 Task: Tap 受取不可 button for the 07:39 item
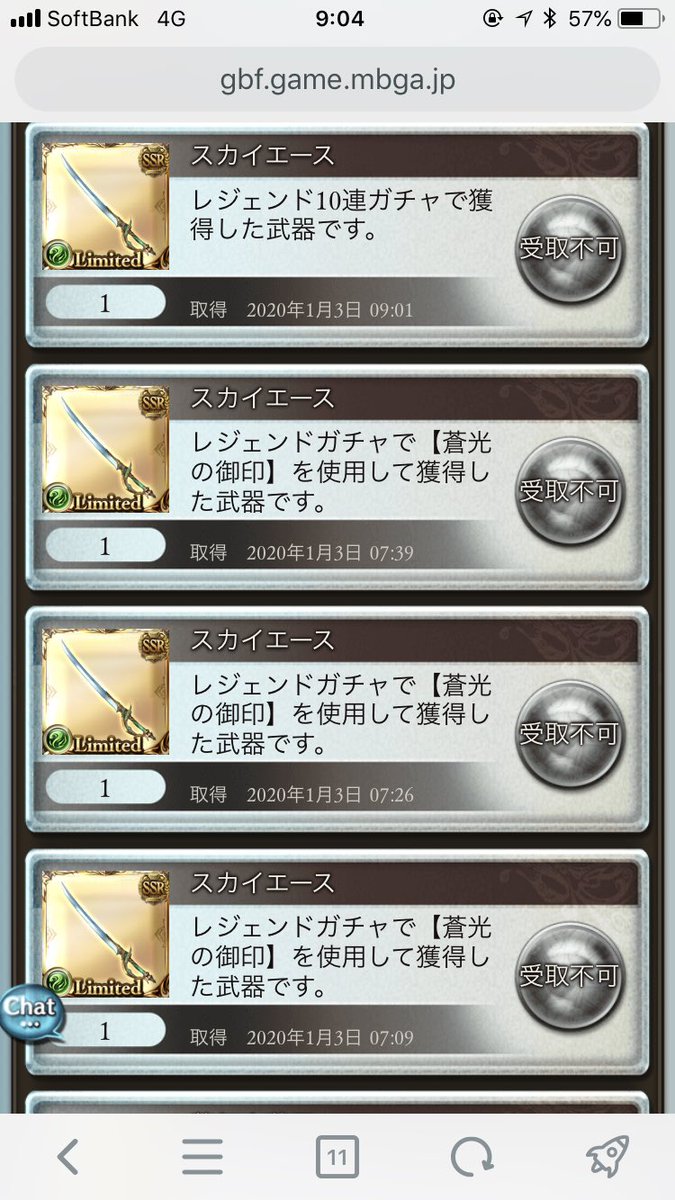pyautogui.click(x=569, y=491)
